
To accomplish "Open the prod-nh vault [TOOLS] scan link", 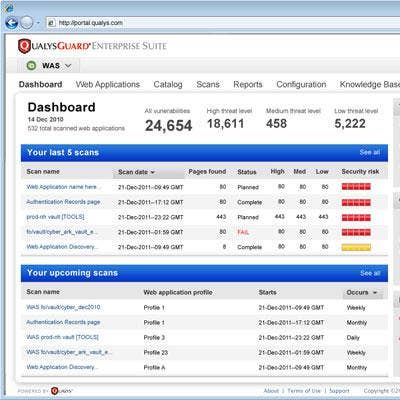I will pyautogui.click(x=55, y=217).
